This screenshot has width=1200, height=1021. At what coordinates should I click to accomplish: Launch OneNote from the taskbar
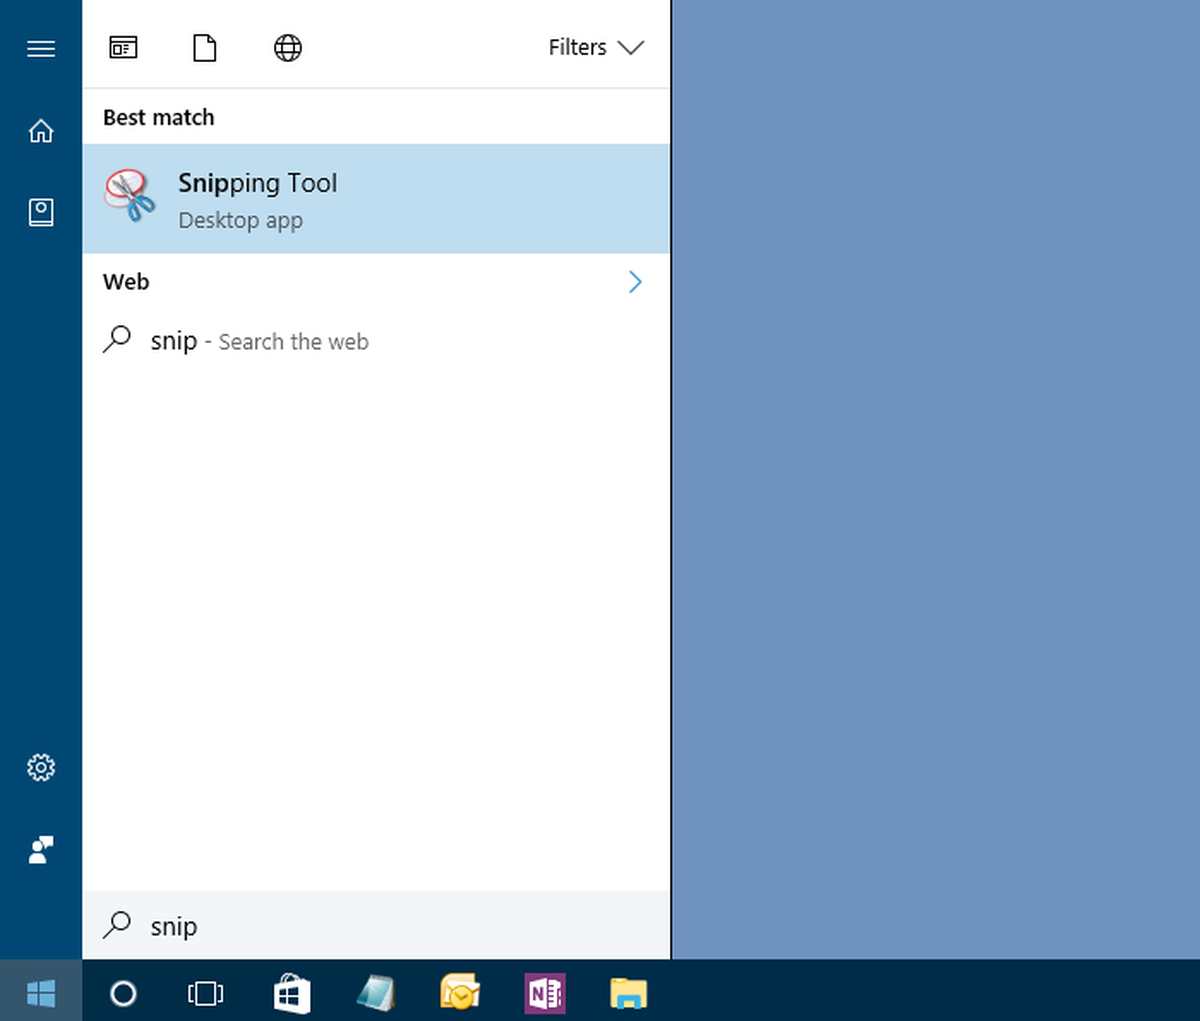[x=545, y=993]
